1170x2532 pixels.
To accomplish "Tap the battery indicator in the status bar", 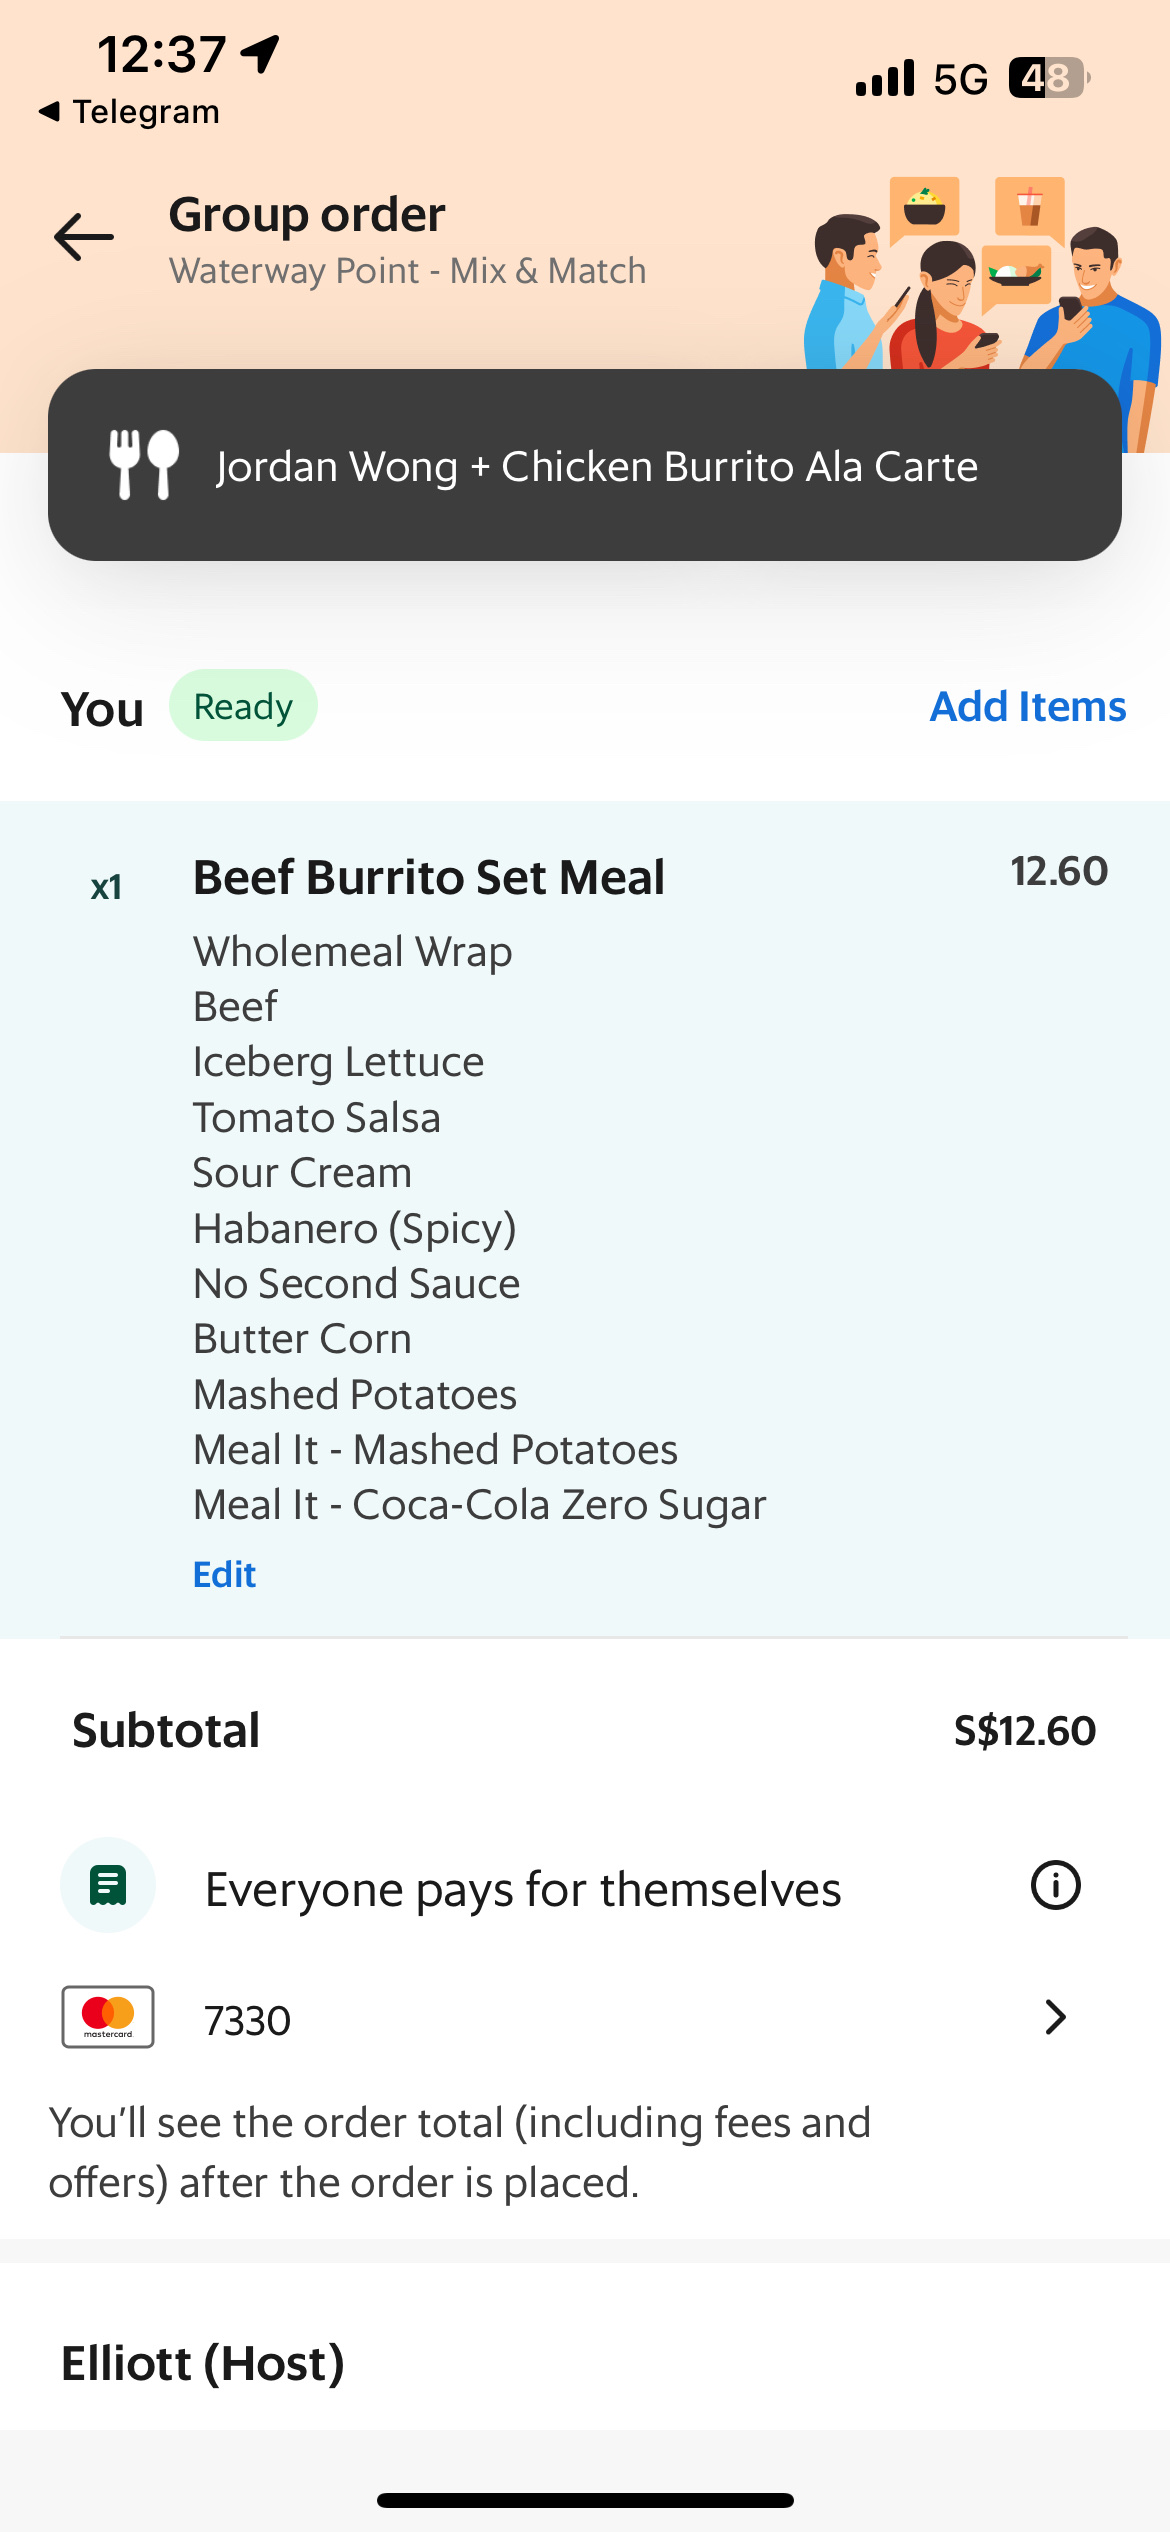I will point(1043,75).
